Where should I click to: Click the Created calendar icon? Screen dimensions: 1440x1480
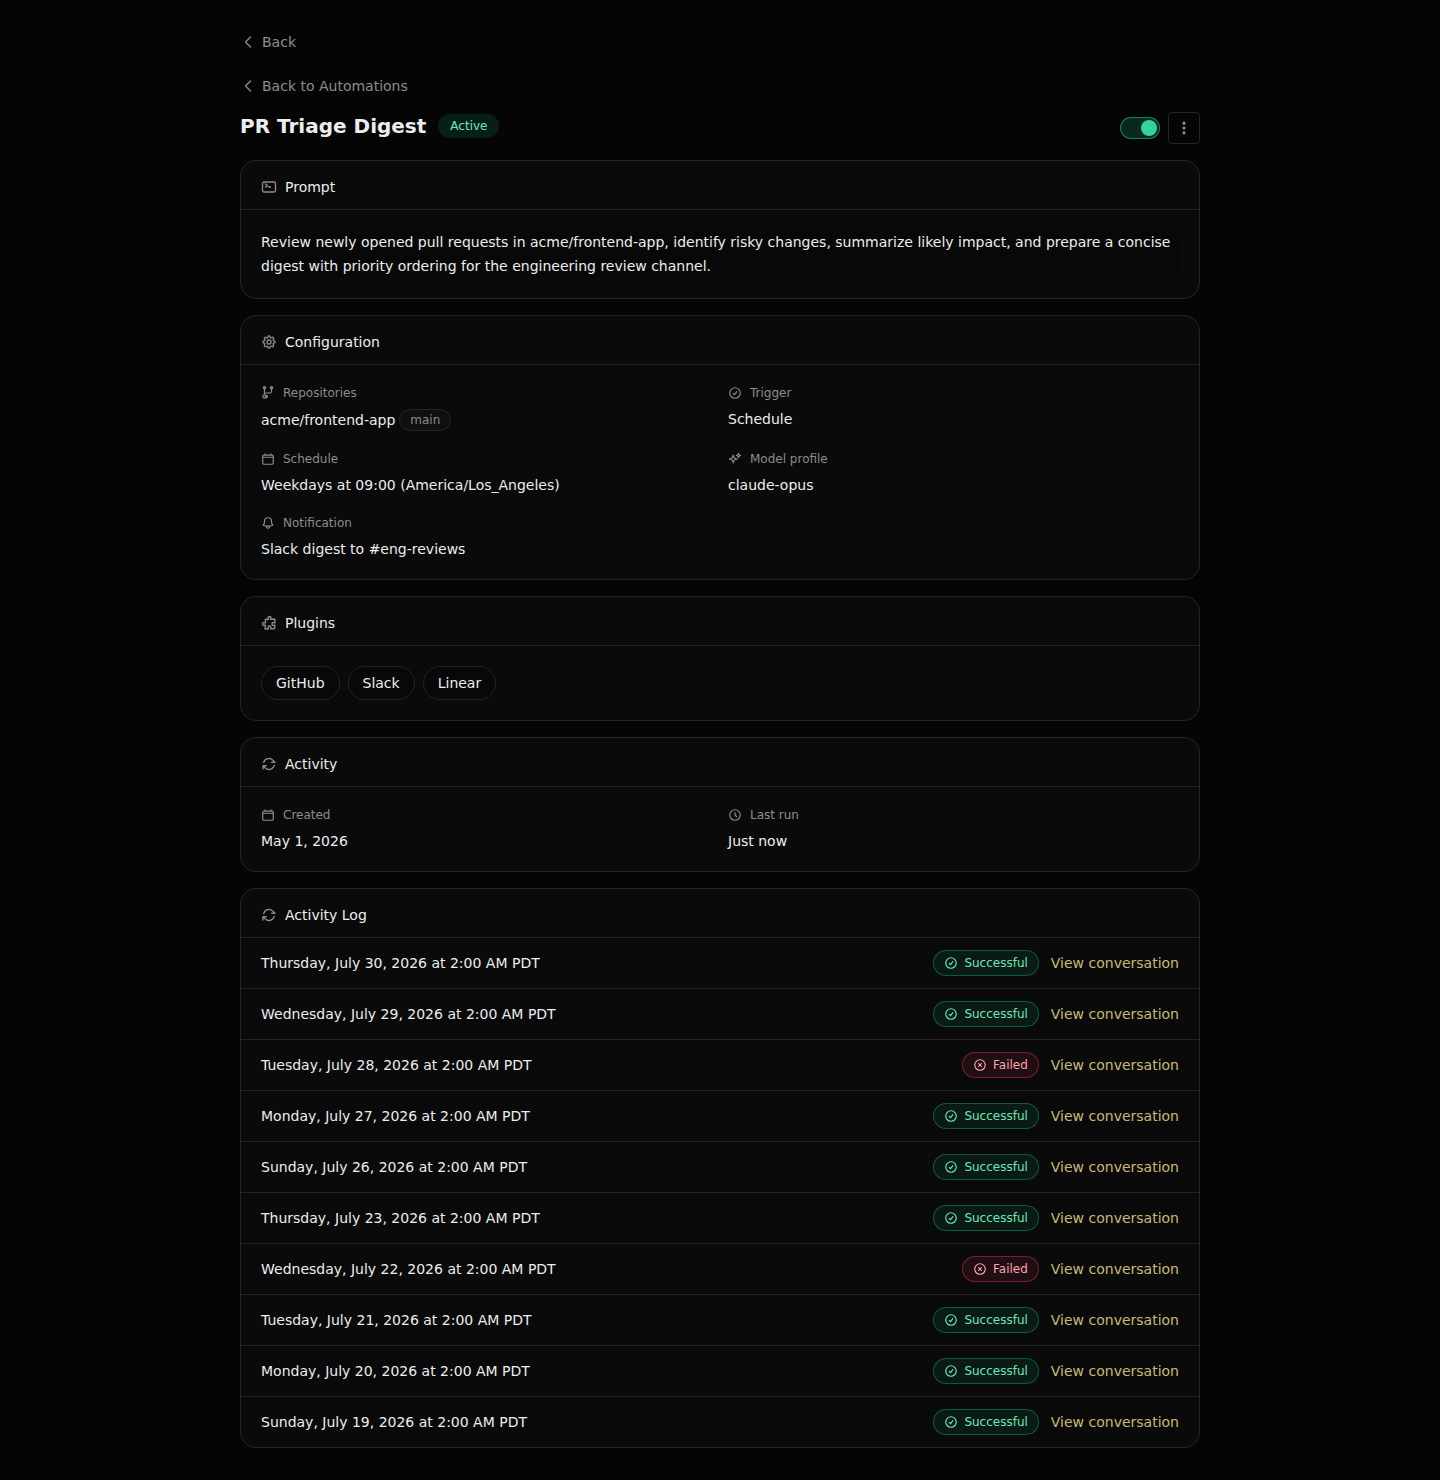(x=268, y=815)
